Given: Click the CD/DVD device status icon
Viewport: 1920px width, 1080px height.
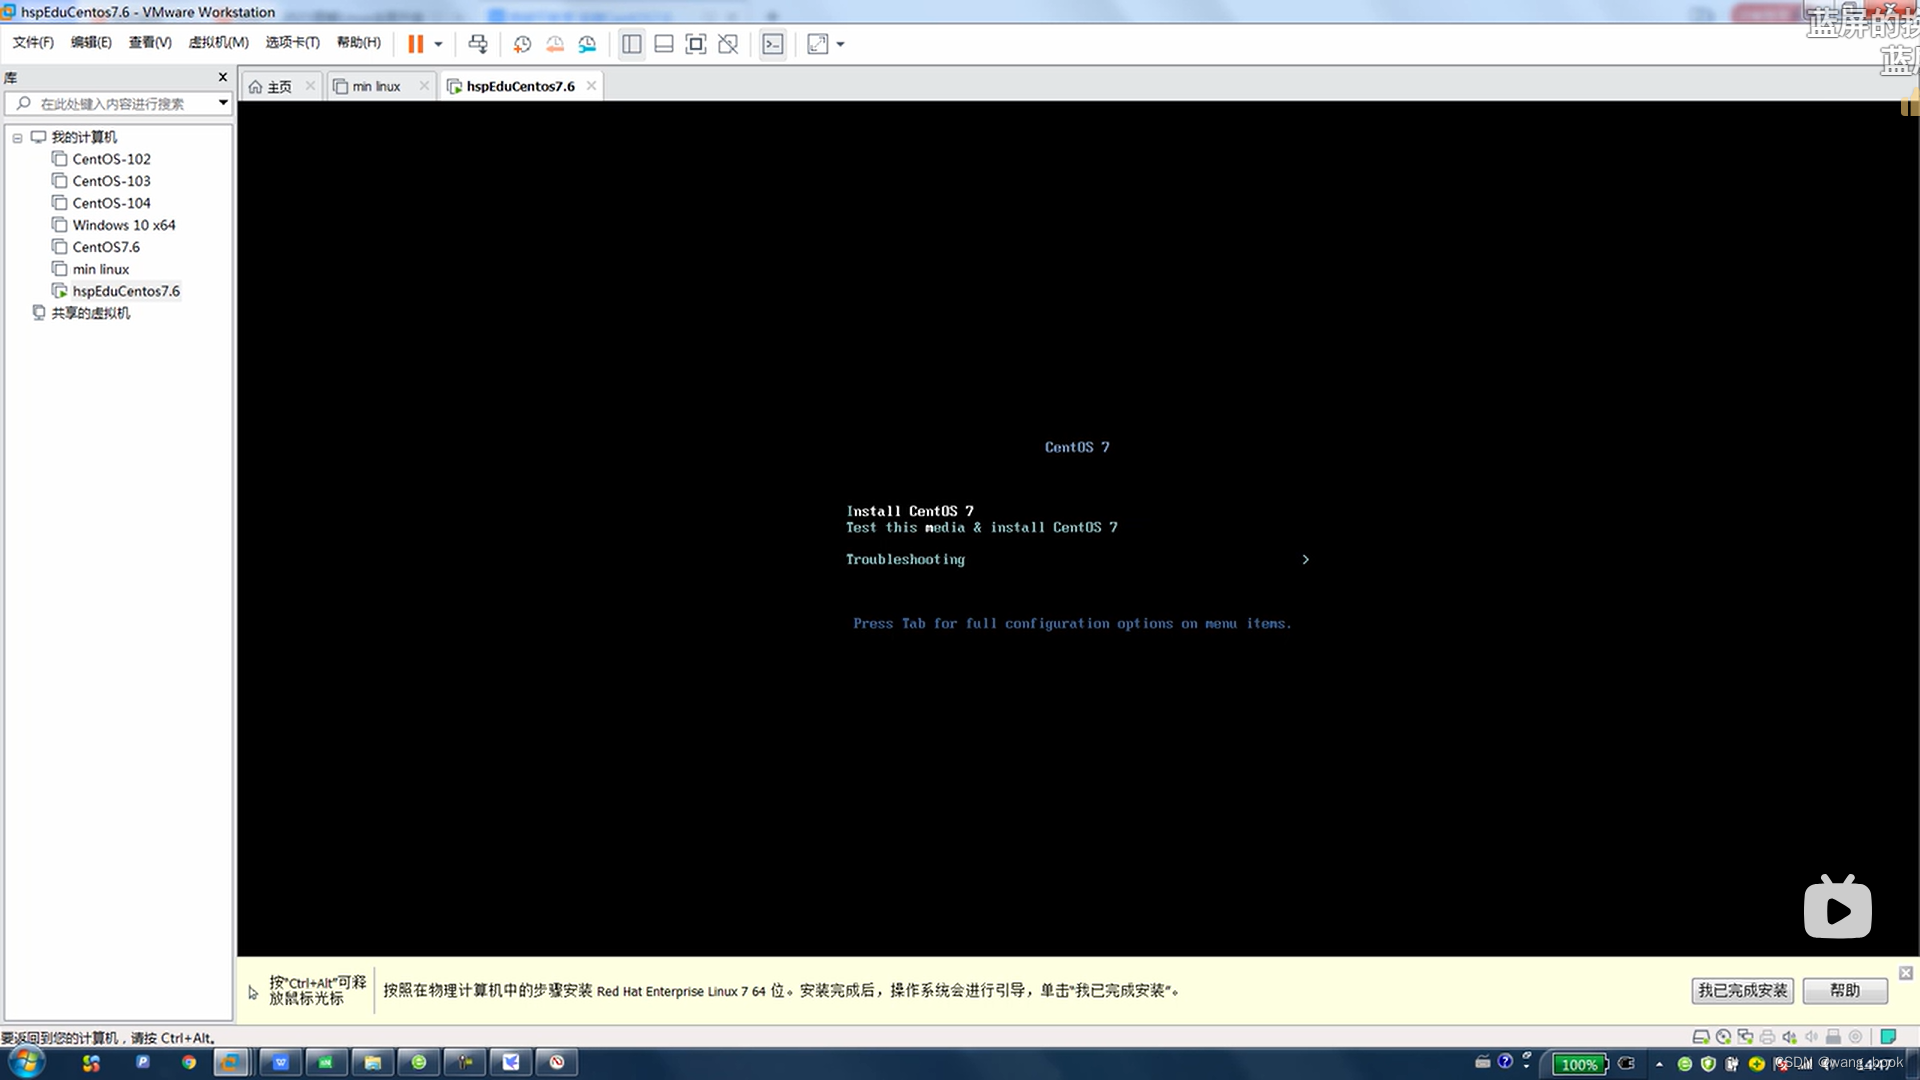Looking at the screenshot, I should point(1723,1037).
